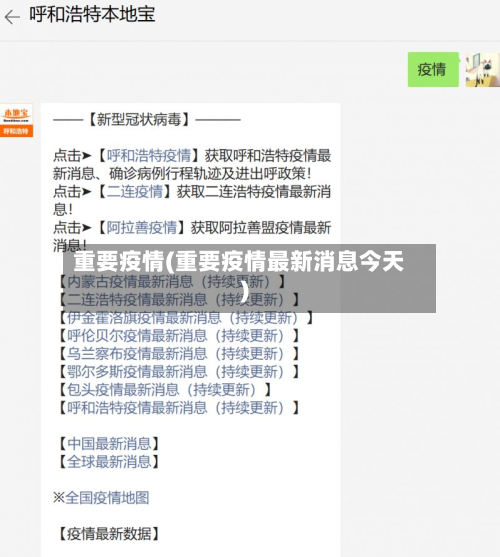Click the 【疫情最新数据】 text
Image resolution: width=500 pixels, height=557 pixels.
click(x=109, y=534)
